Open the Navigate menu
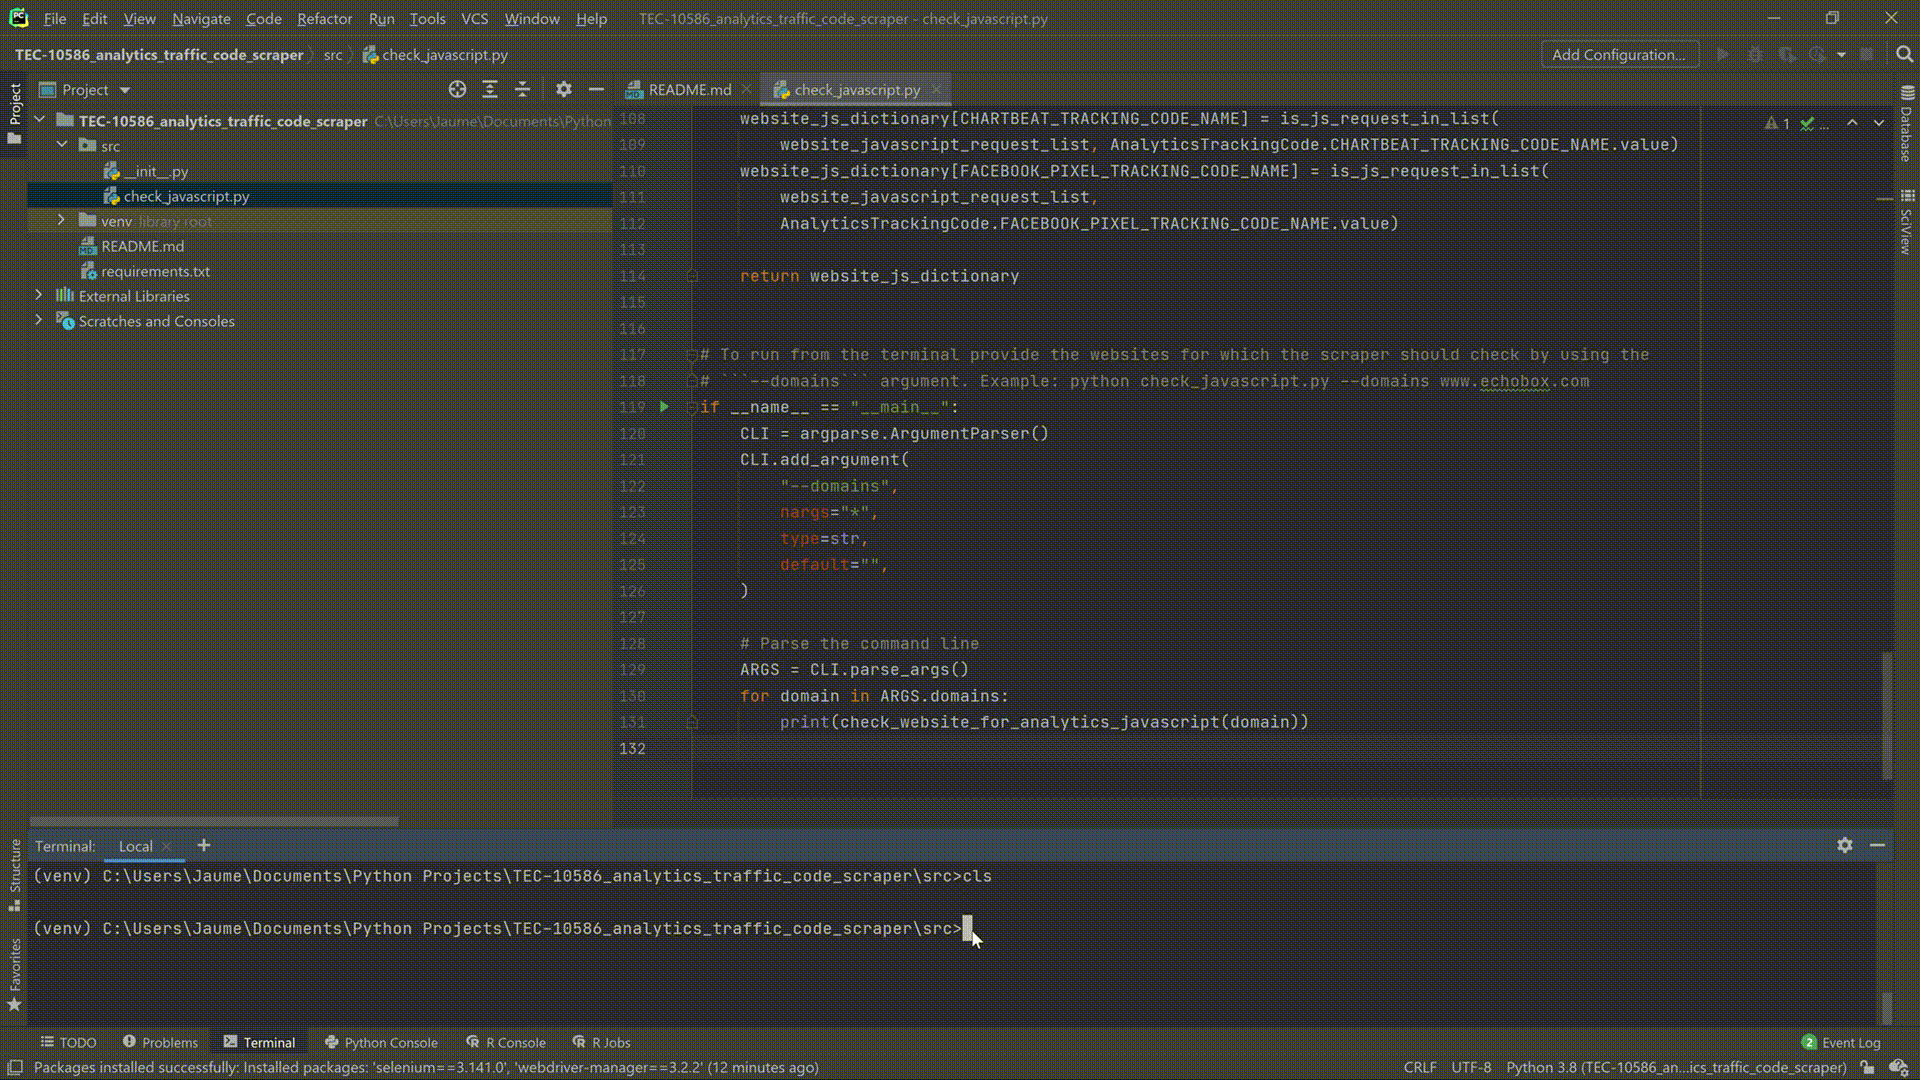This screenshot has width=1920, height=1080. [201, 18]
